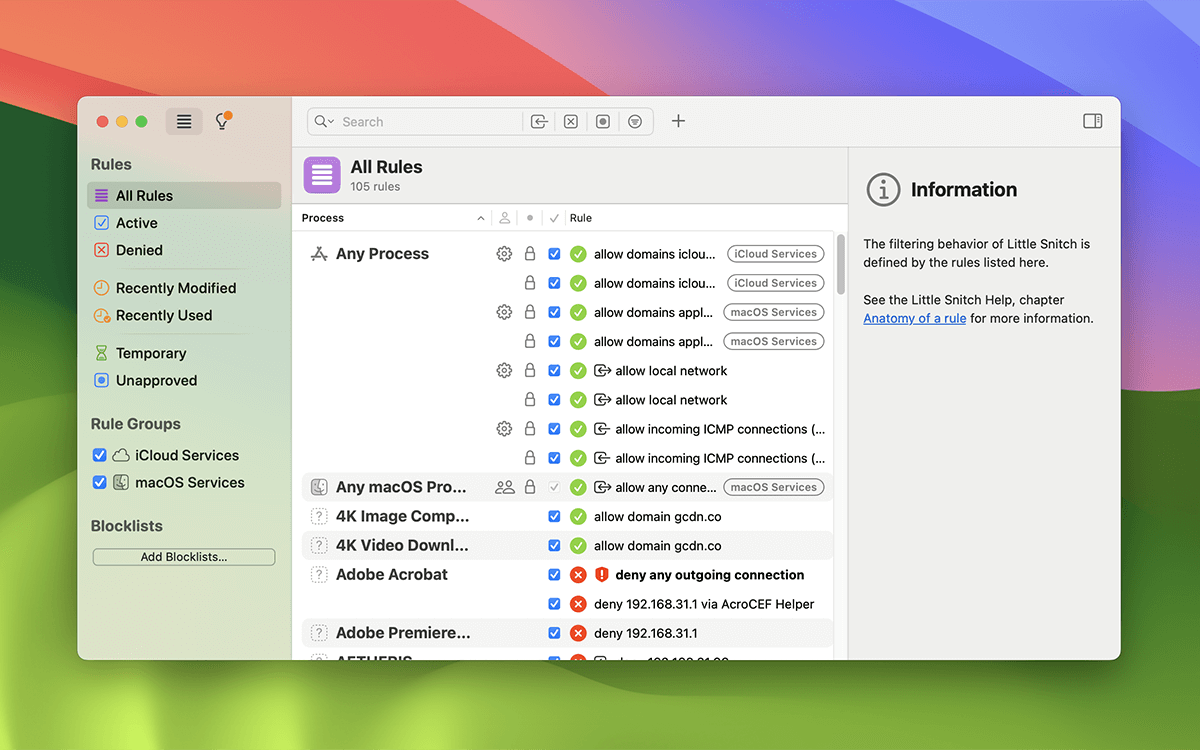
Task: Toggle the macOS Services rule group checkbox
Action: click(99, 482)
